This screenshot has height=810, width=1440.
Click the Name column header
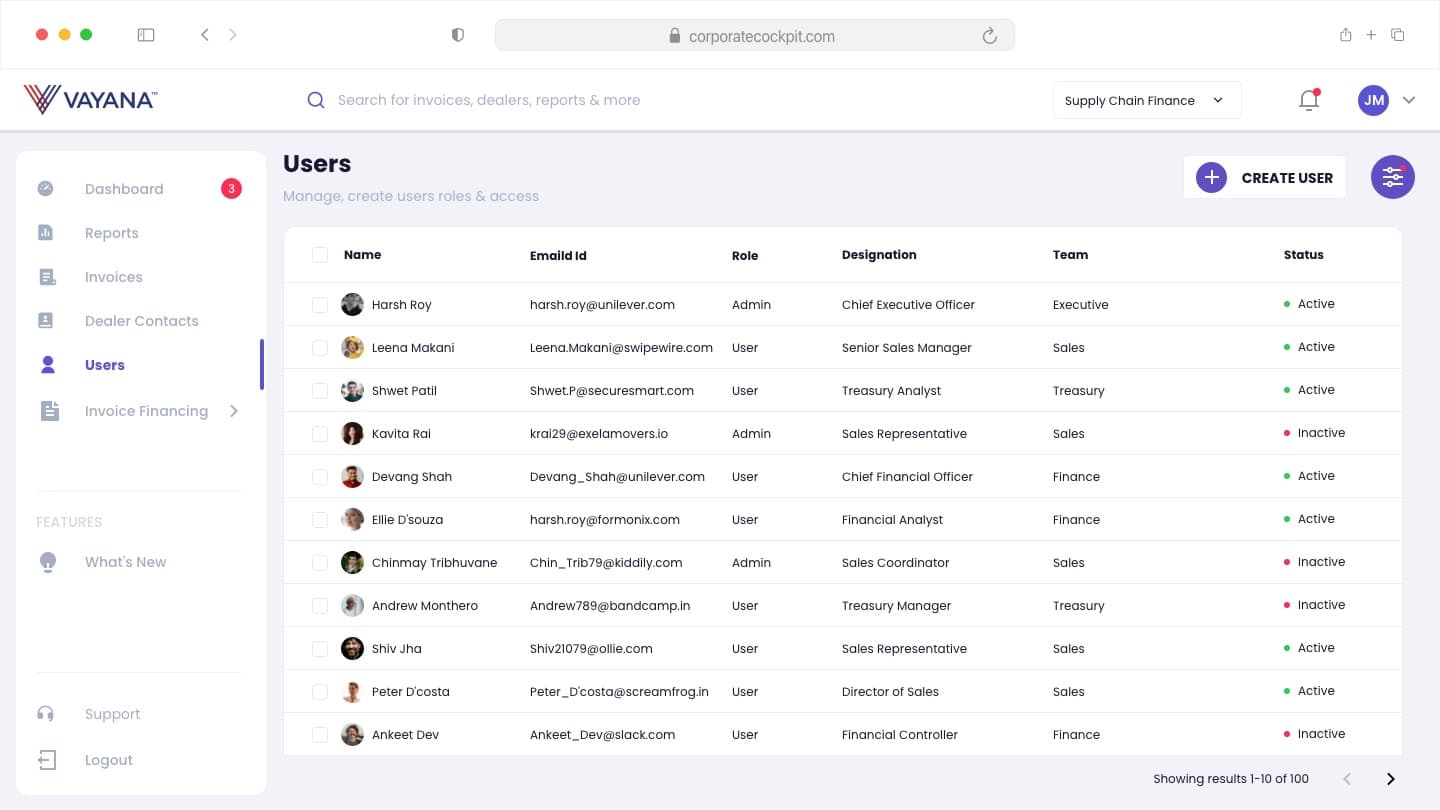[x=362, y=255]
